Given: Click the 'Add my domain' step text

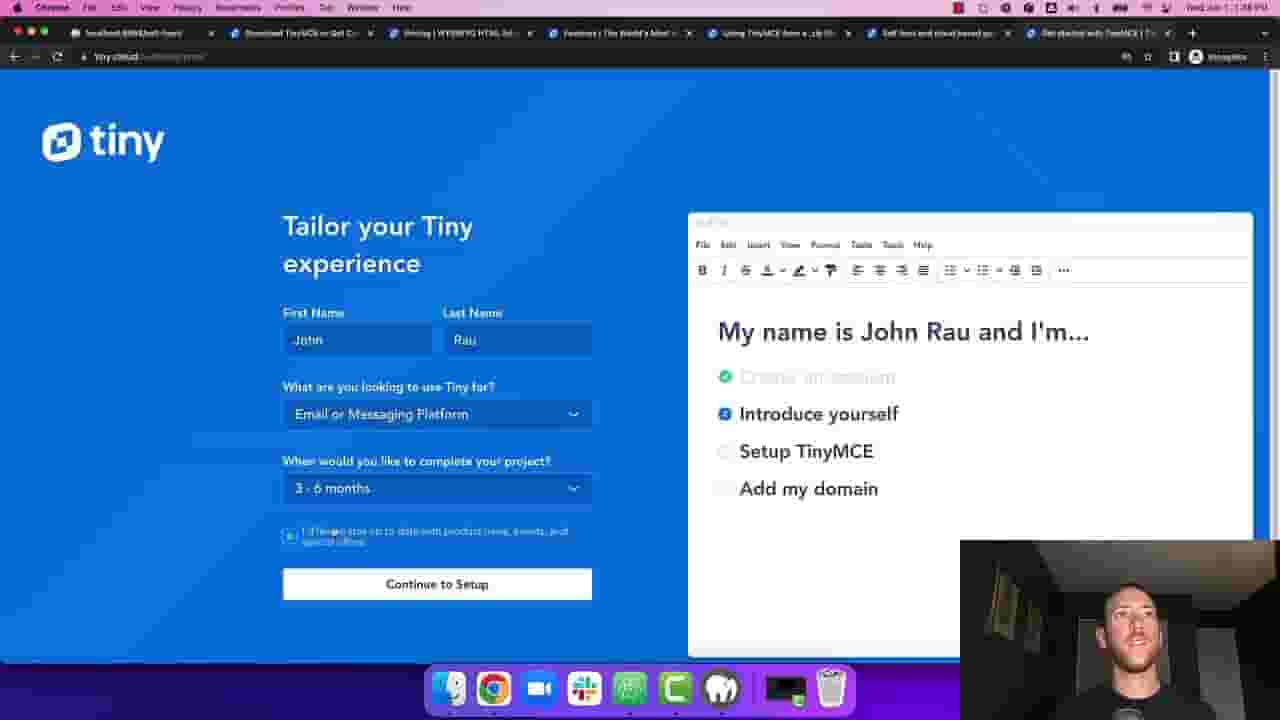Looking at the screenshot, I should click(x=808, y=489).
